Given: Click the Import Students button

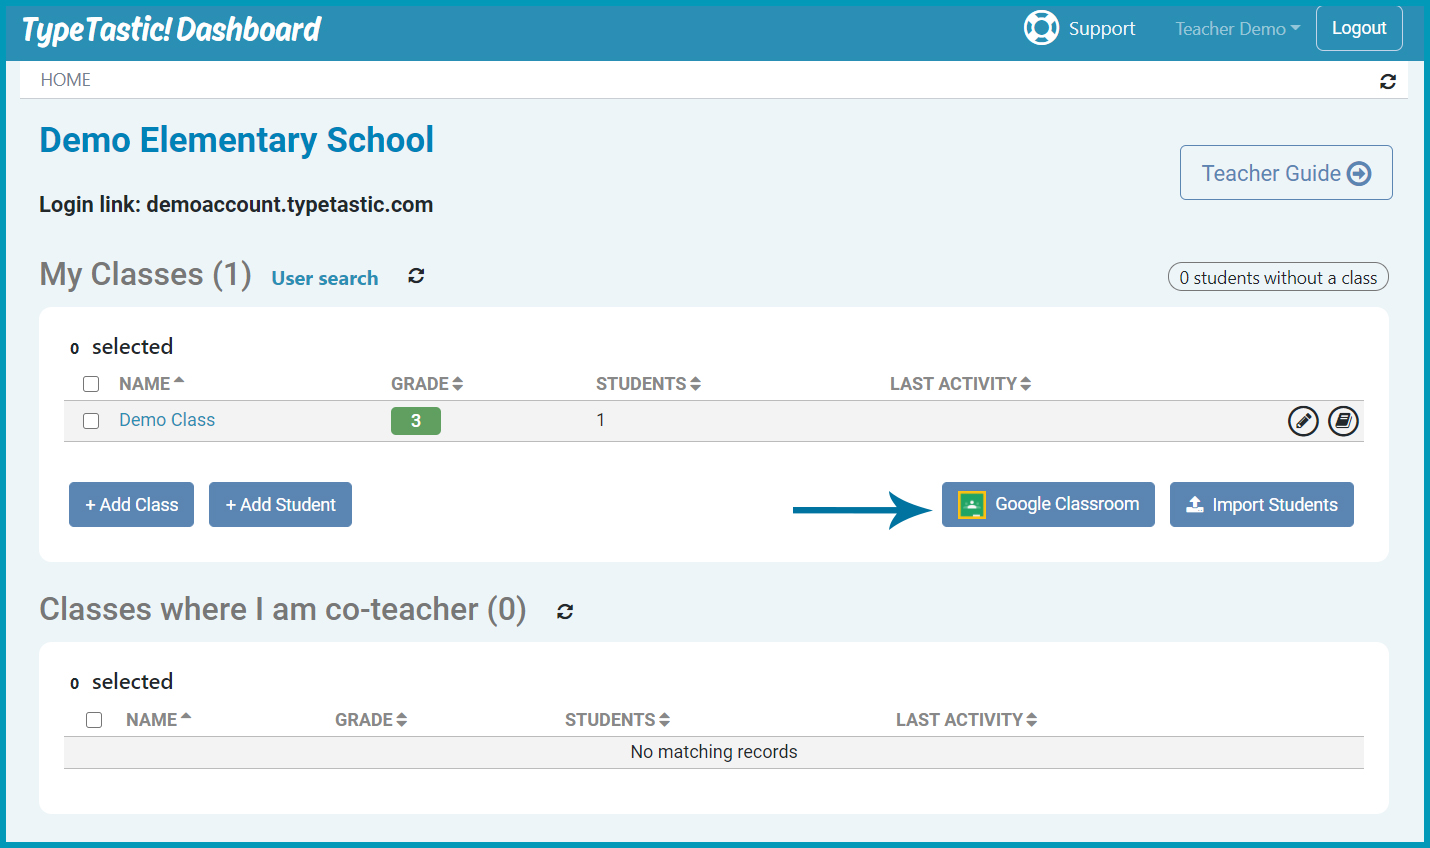Looking at the screenshot, I should click(x=1262, y=504).
